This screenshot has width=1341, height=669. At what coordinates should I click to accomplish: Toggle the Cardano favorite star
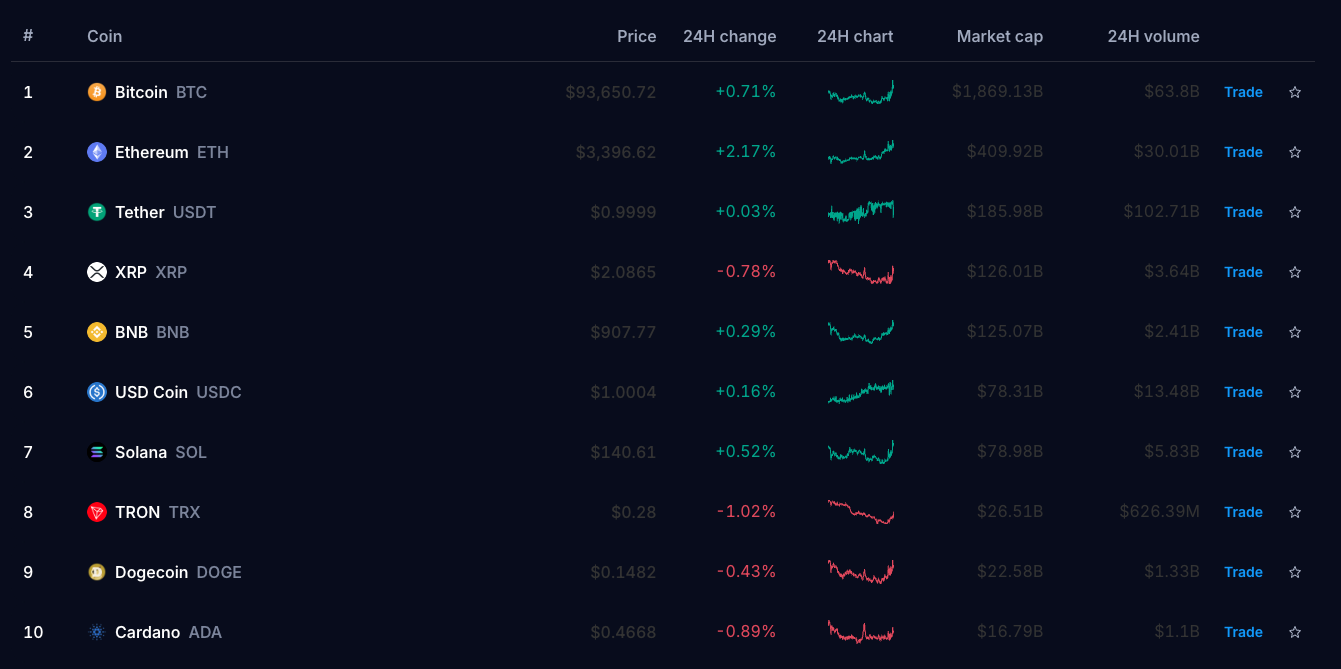pos(1295,632)
